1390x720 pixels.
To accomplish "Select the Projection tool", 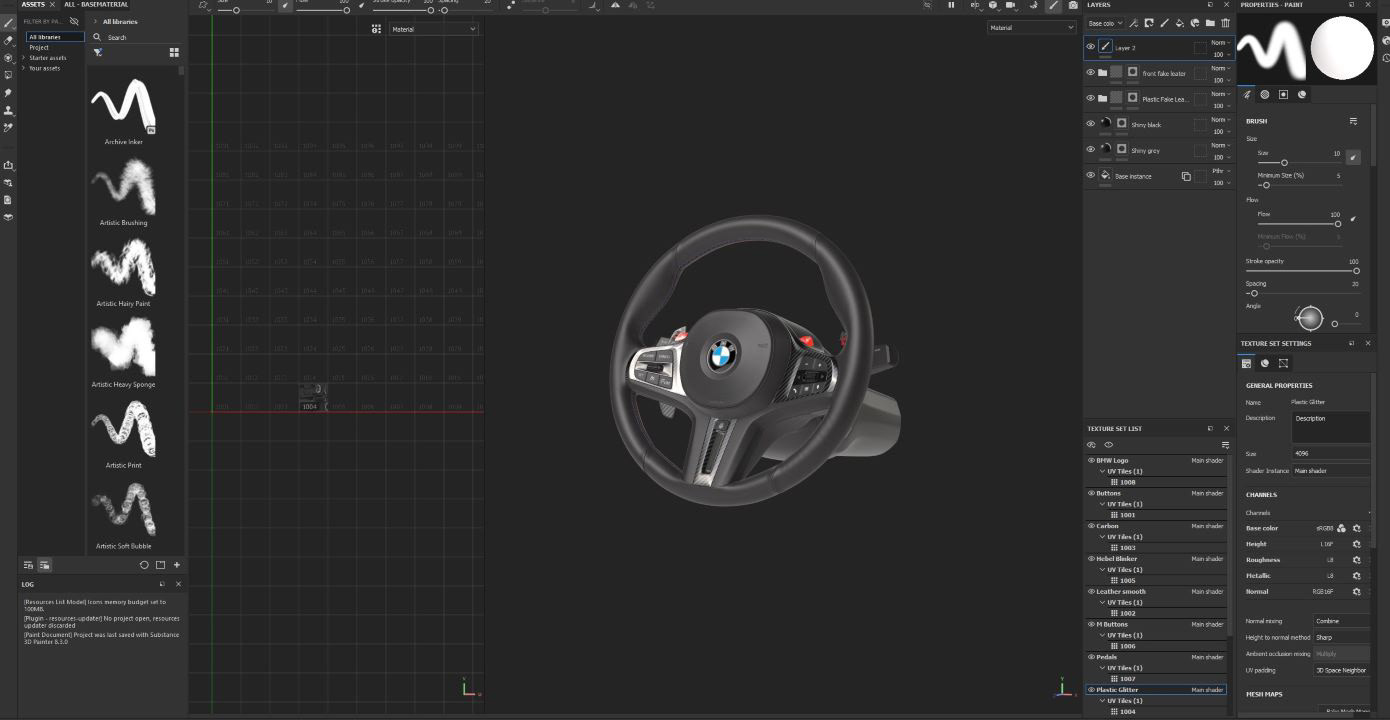I will [x=9, y=58].
